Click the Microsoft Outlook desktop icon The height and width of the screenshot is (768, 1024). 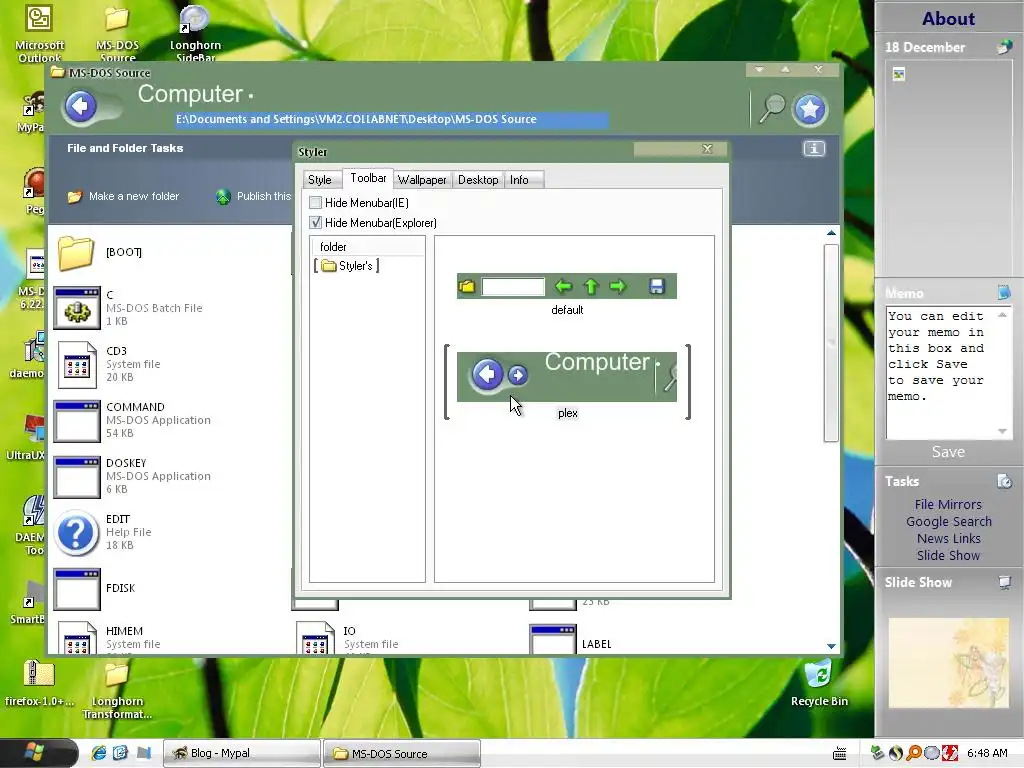click(39, 18)
